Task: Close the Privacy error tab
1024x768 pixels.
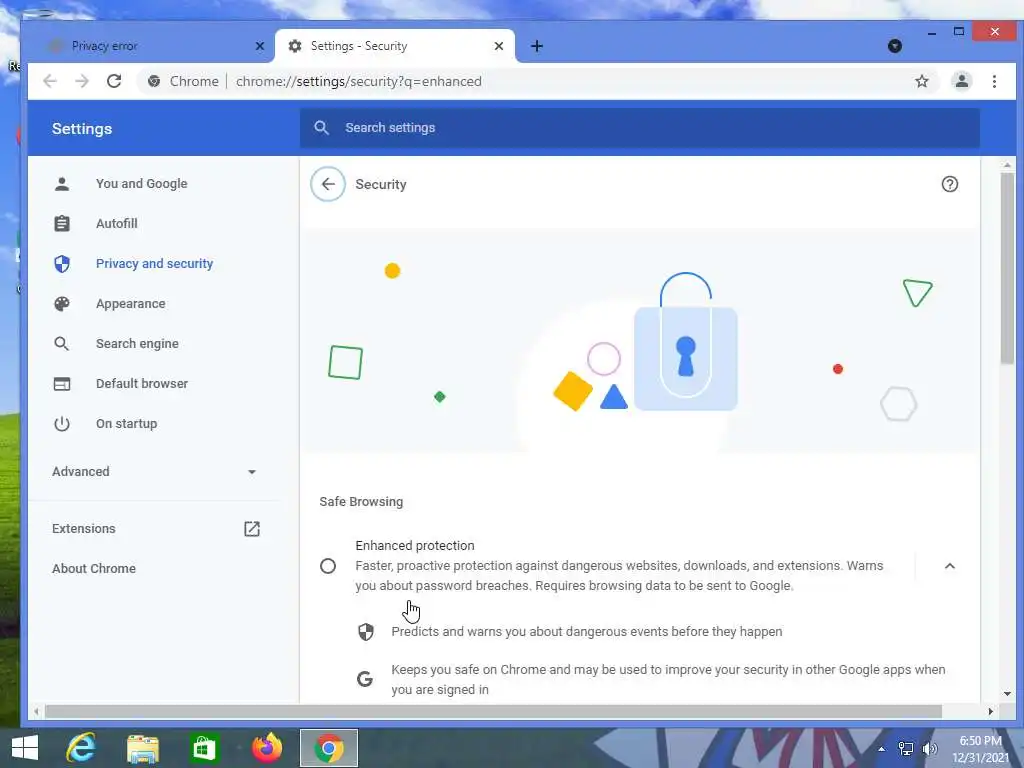Action: (x=259, y=46)
